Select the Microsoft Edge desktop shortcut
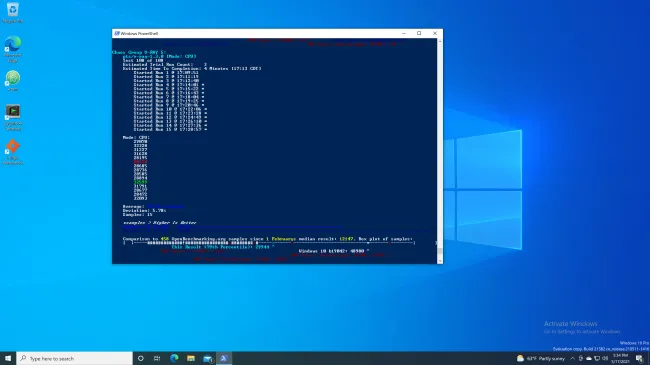 tap(13, 49)
